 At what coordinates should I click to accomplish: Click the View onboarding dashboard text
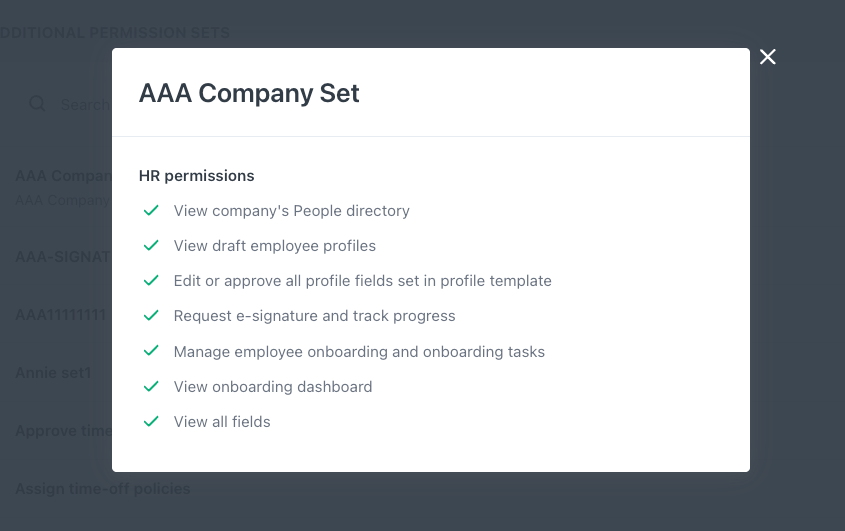pos(273,387)
